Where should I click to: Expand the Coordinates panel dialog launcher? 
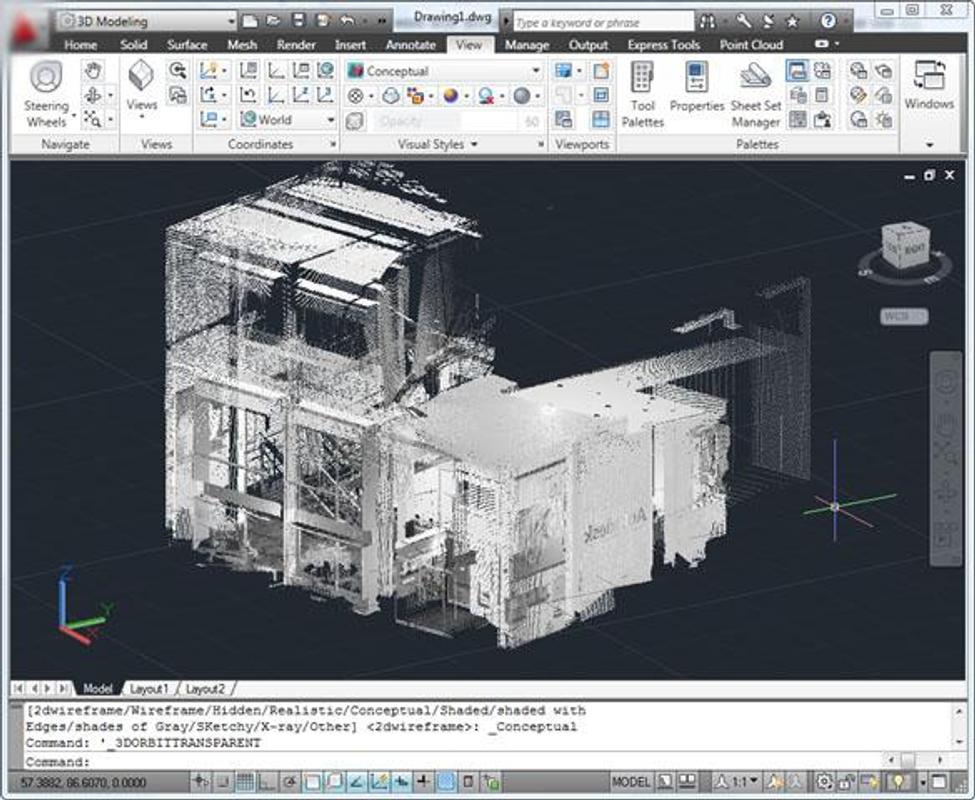coord(333,144)
